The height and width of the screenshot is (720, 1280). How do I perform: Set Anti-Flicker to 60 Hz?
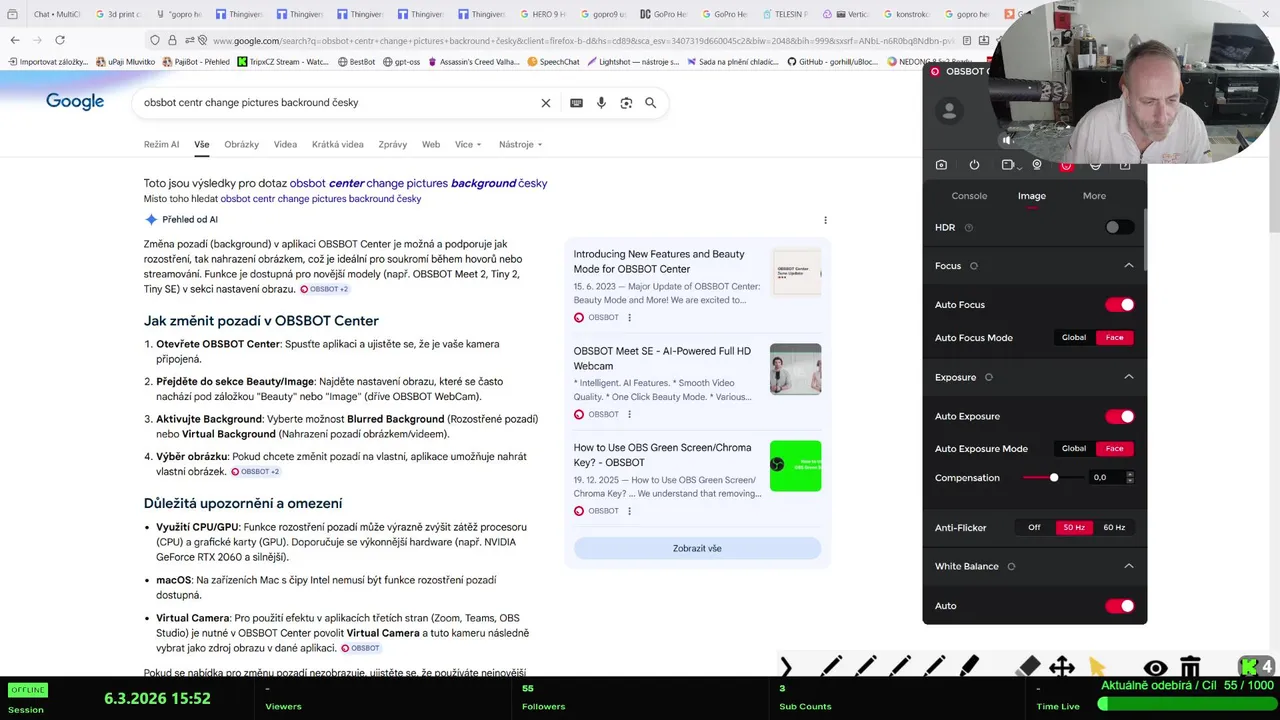tap(1114, 528)
